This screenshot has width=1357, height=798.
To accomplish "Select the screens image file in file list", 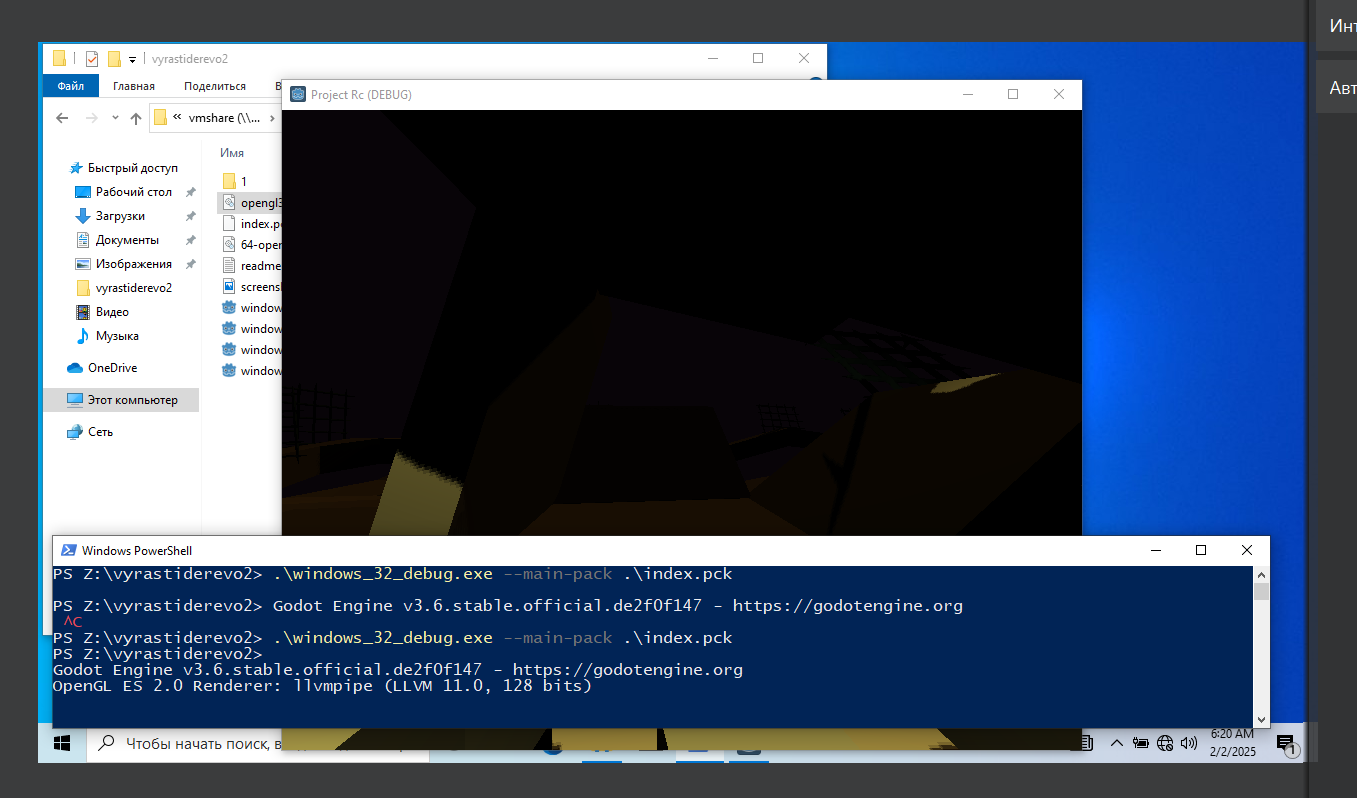I will coord(252,287).
